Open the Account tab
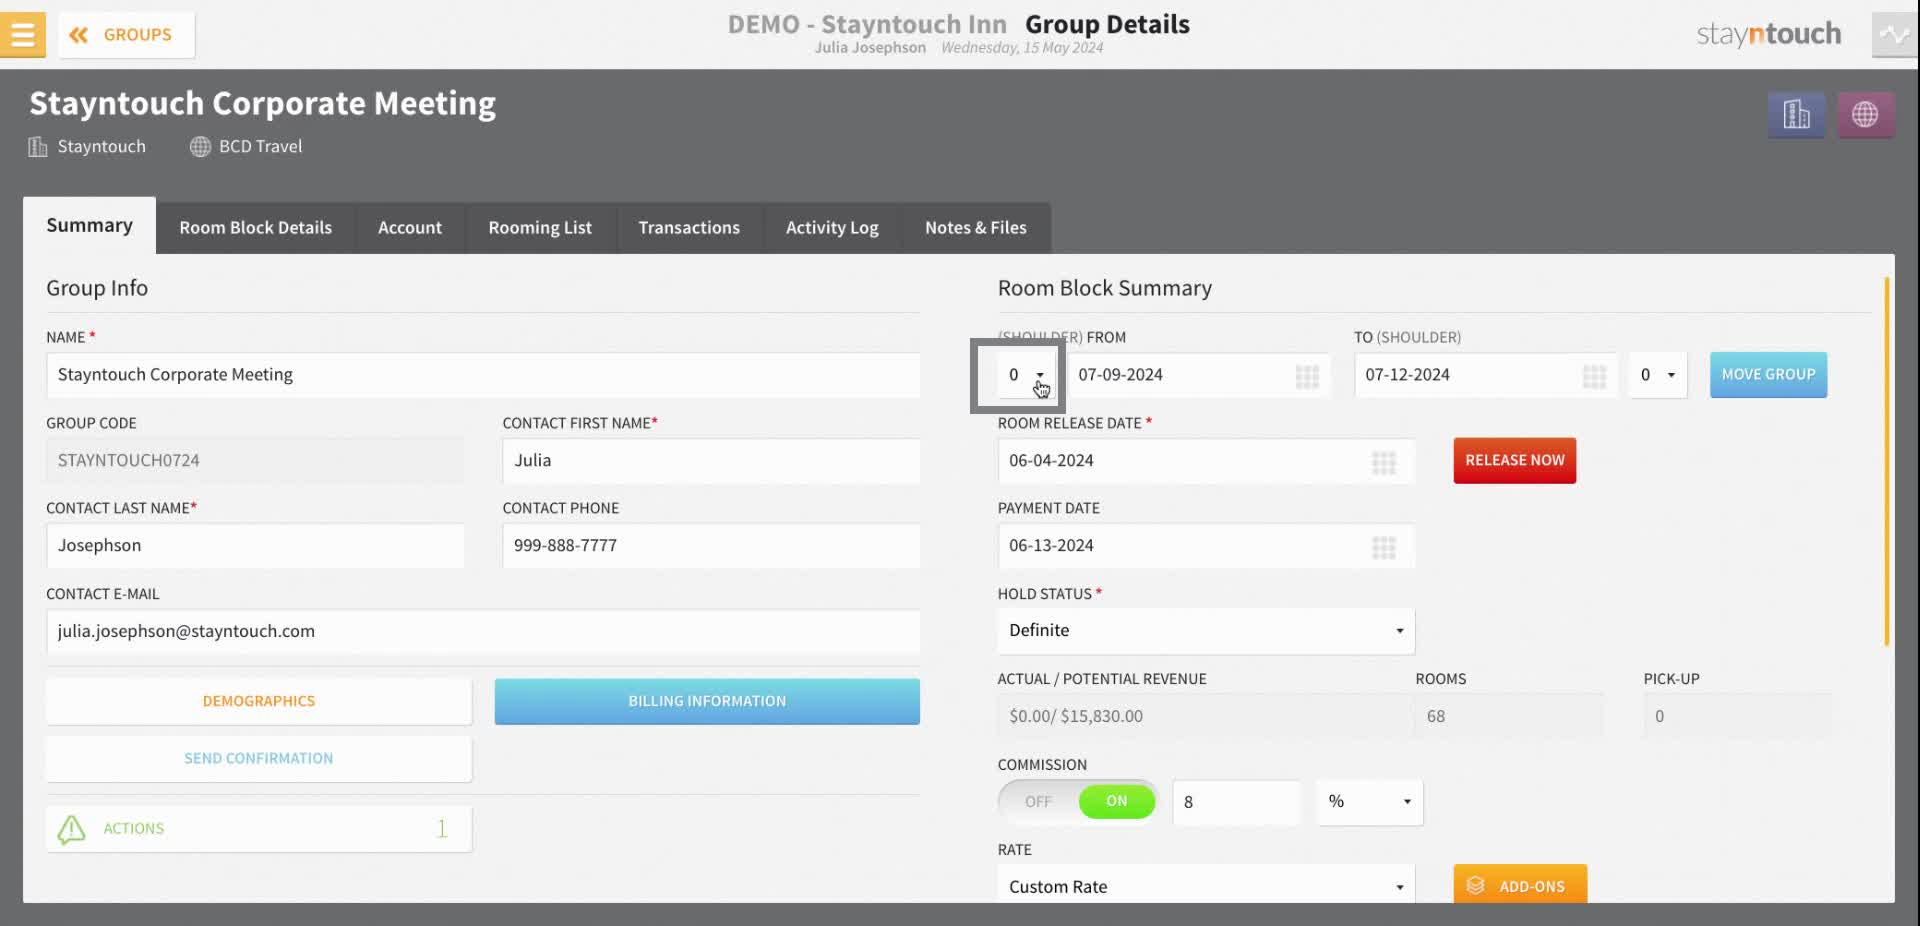The width and height of the screenshot is (1920, 926). pos(410,228)
